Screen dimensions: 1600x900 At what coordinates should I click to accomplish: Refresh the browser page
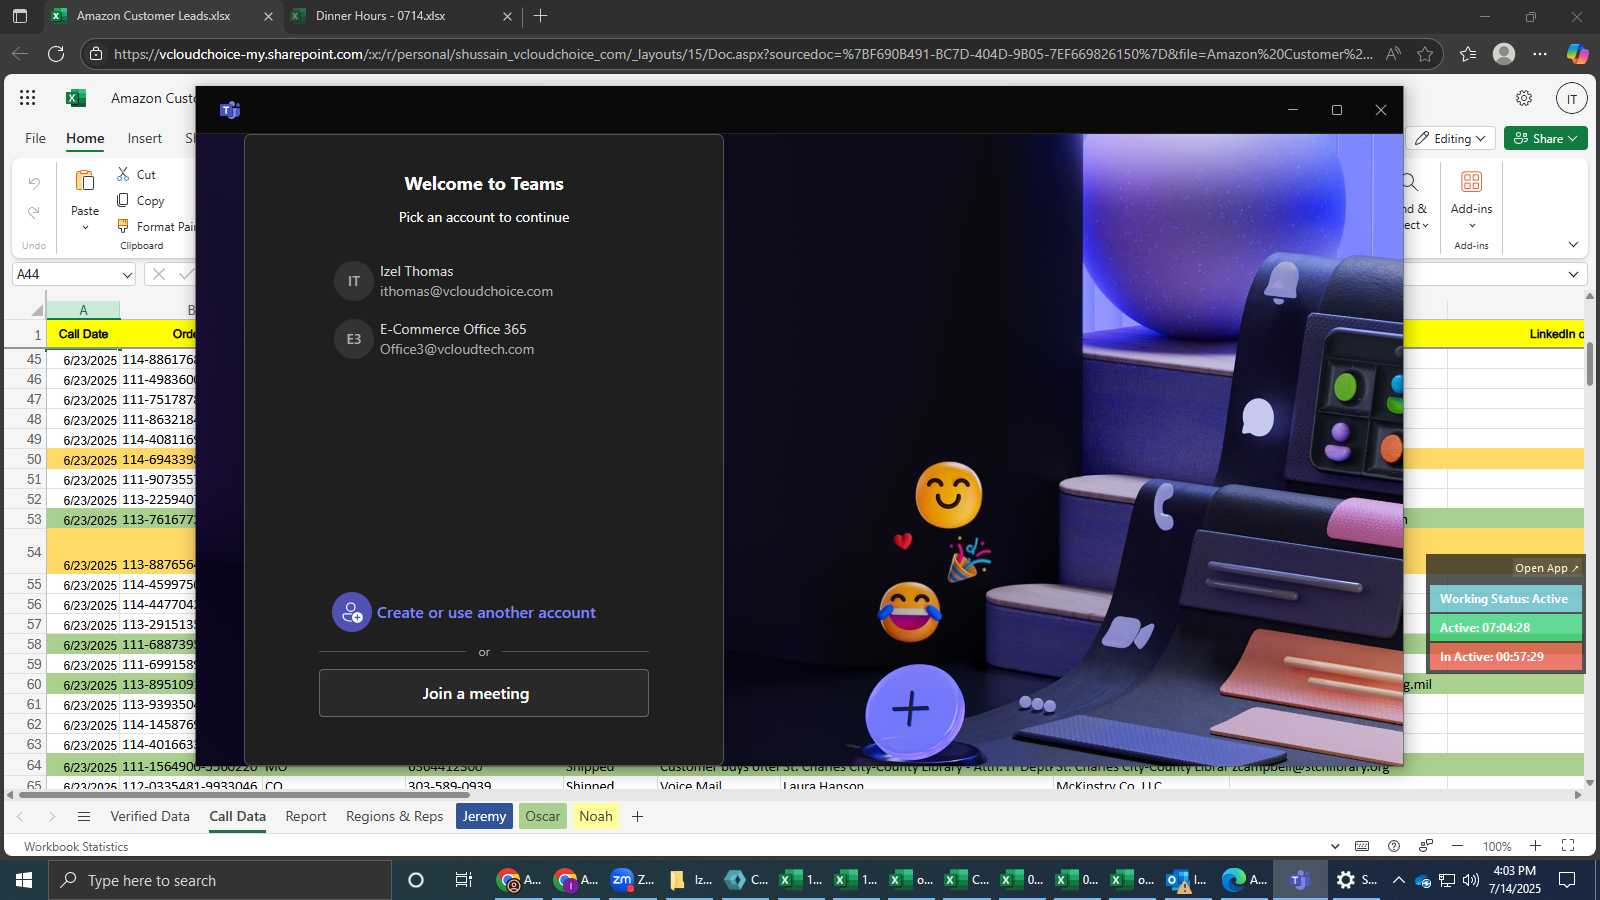[x=56, y=54]
